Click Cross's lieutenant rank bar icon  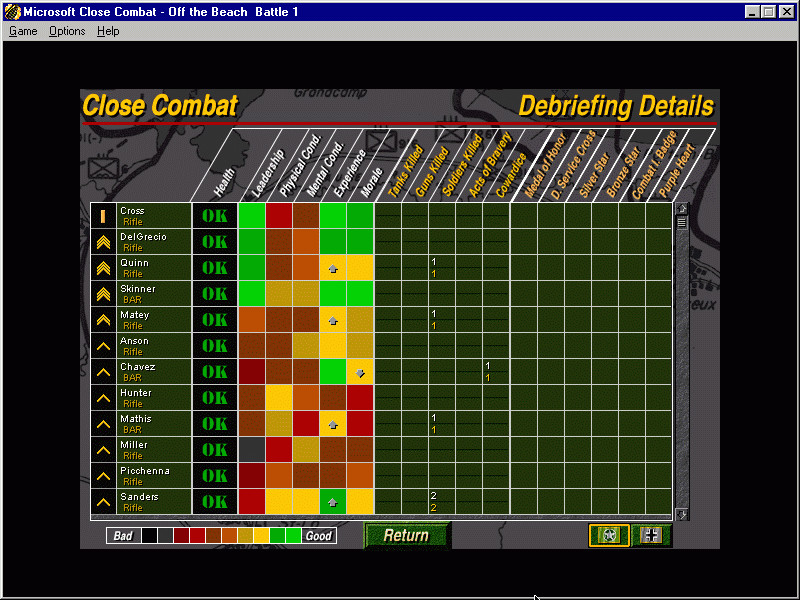point(103,216)
